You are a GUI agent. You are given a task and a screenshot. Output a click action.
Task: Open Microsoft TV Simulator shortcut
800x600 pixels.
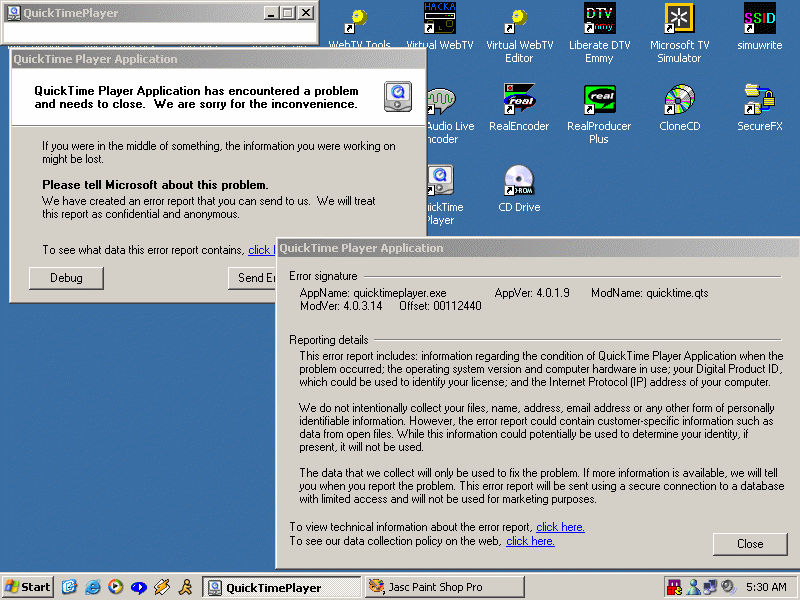(679, 20)
